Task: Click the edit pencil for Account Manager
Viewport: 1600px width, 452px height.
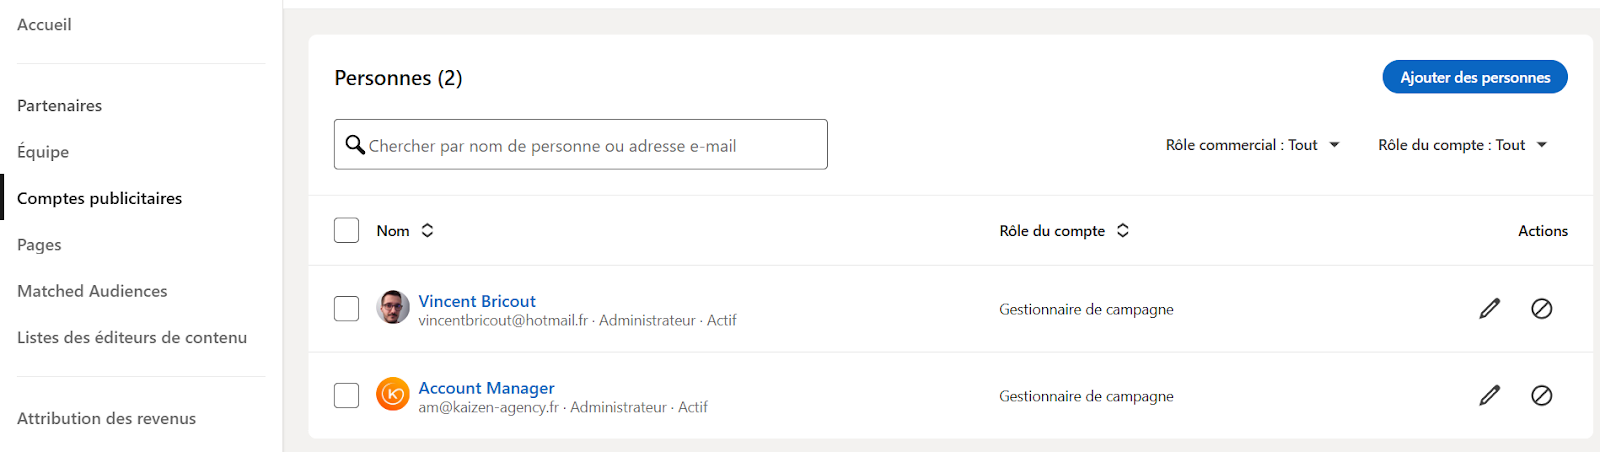Action: tap(1490, 396)
